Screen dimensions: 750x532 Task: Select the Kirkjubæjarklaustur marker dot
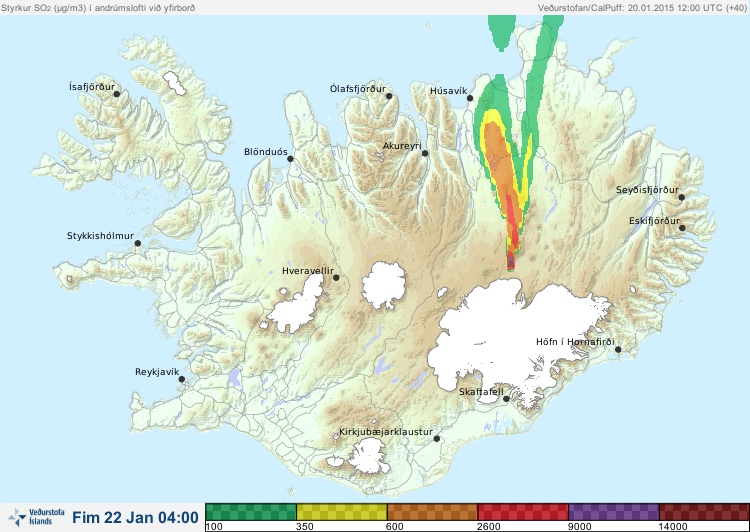coord(436,438)
